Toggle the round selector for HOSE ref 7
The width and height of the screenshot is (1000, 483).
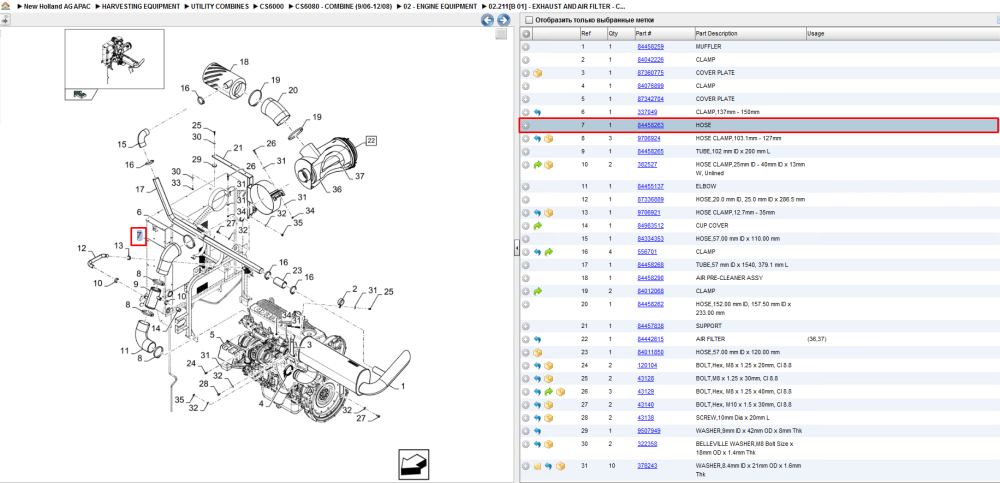pyautogui.click(x=526, y=125)
